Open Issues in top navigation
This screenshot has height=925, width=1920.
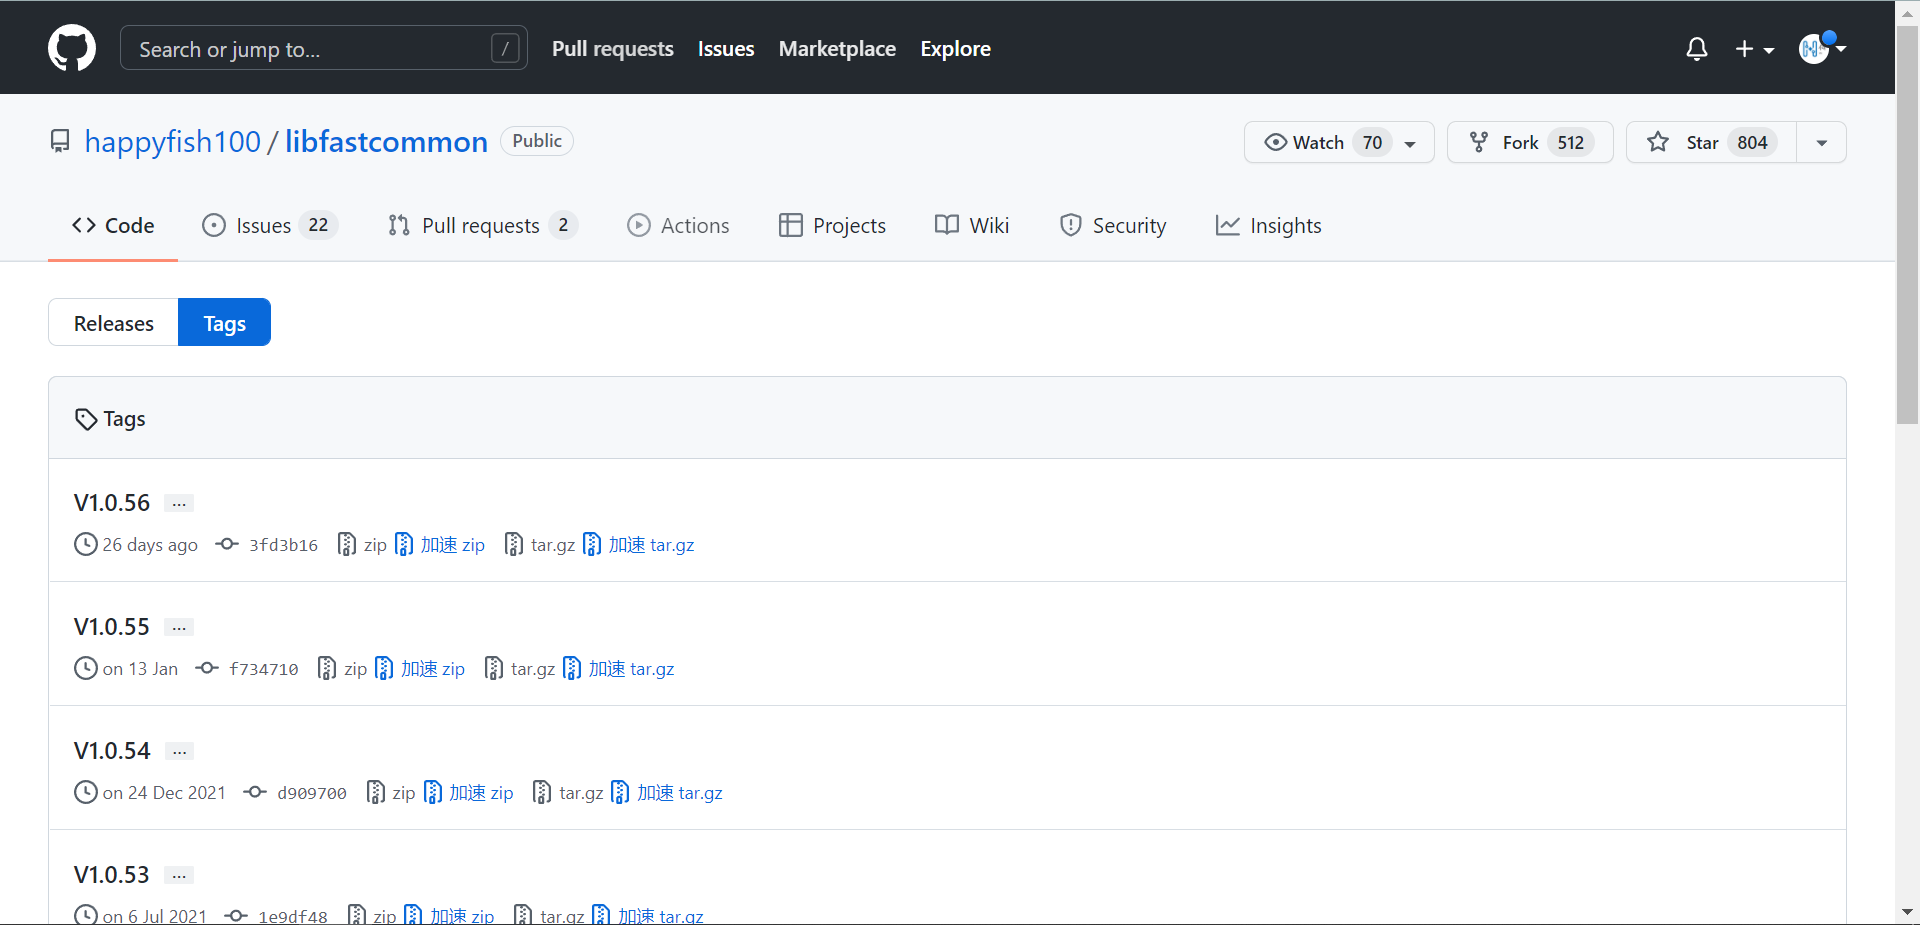(726, 48)
